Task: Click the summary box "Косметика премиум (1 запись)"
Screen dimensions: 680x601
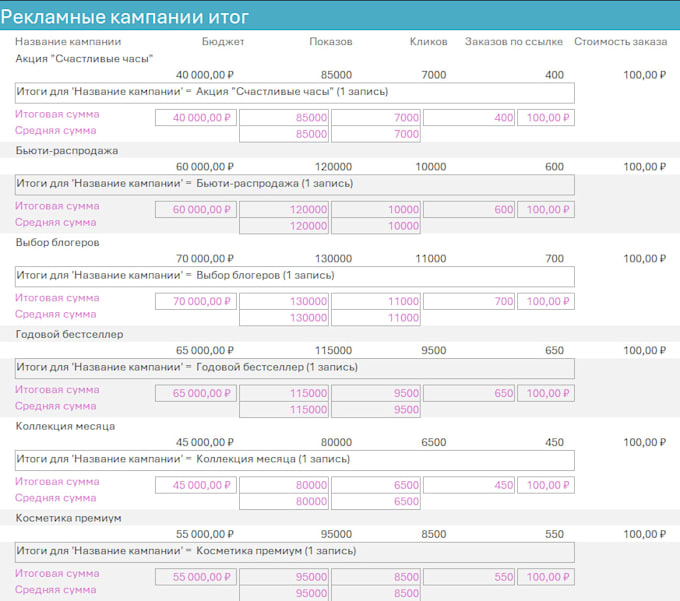Action: [294, 552]
